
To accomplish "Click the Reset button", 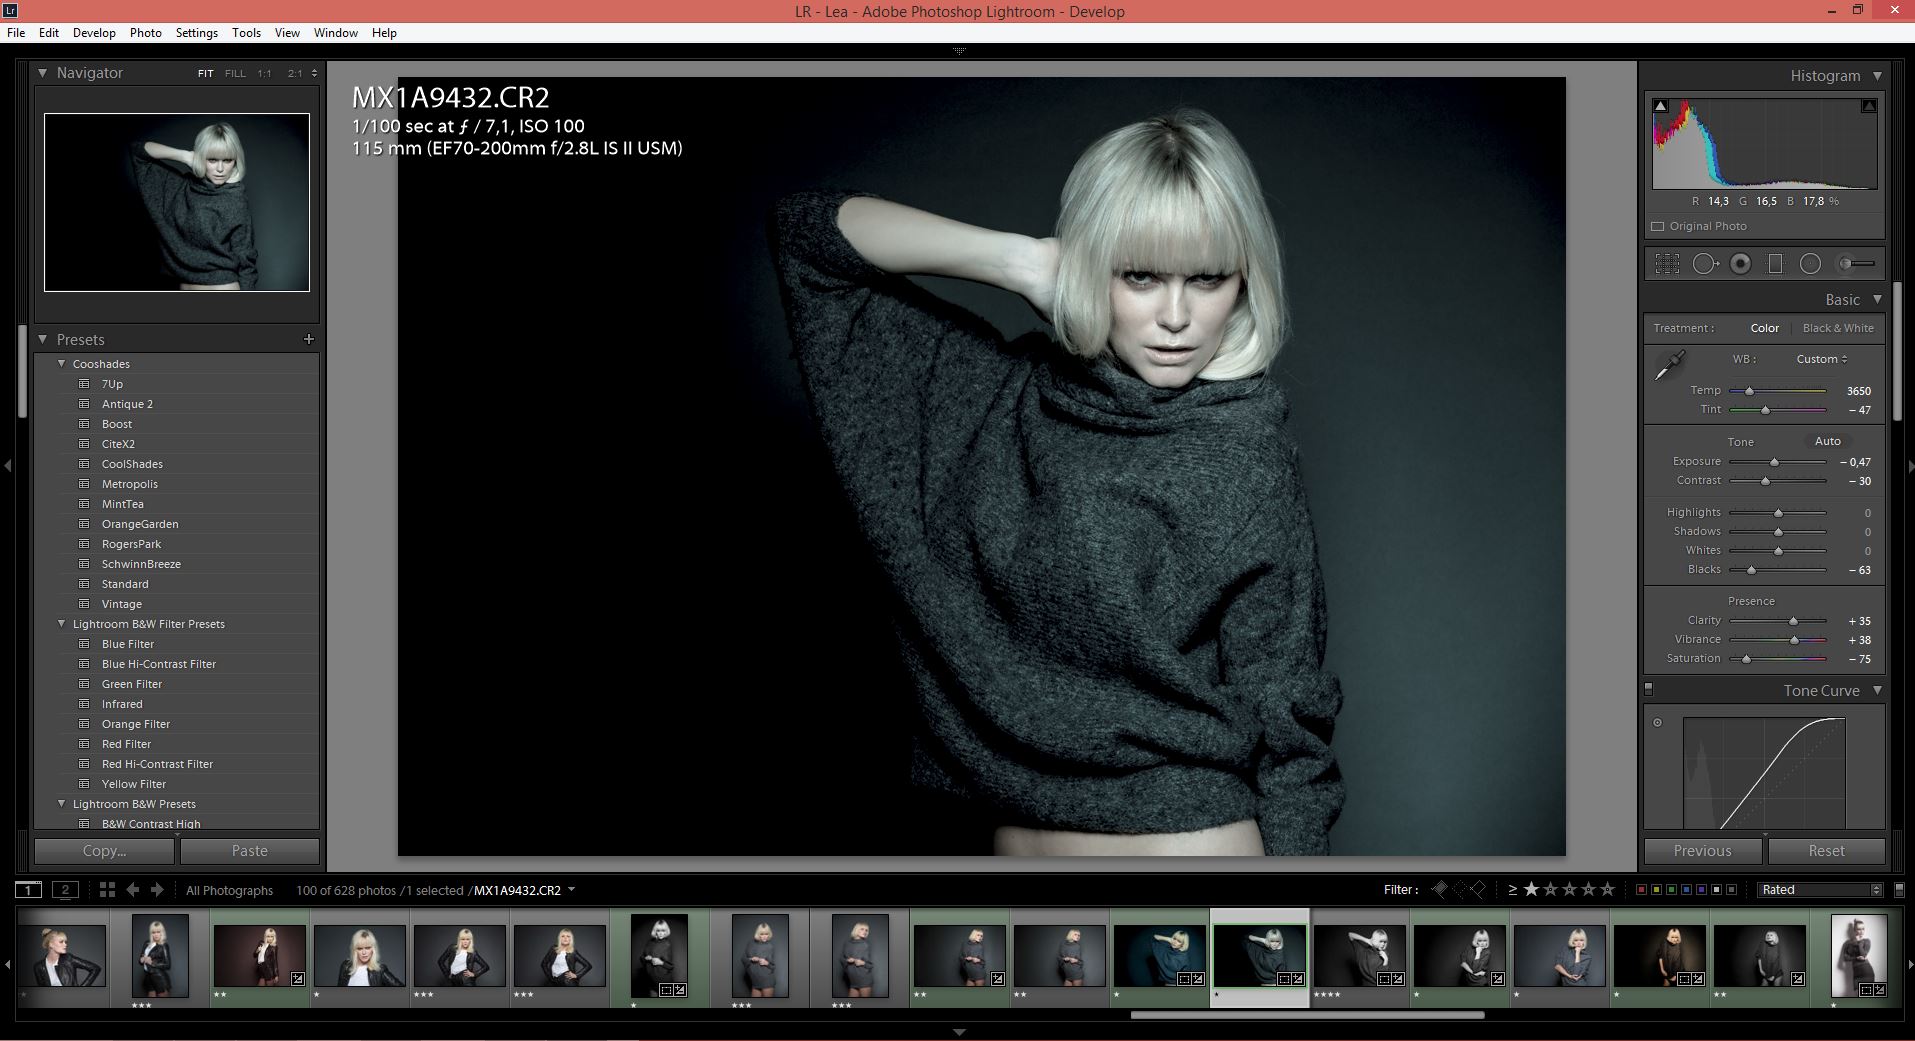I will 1826,851.
